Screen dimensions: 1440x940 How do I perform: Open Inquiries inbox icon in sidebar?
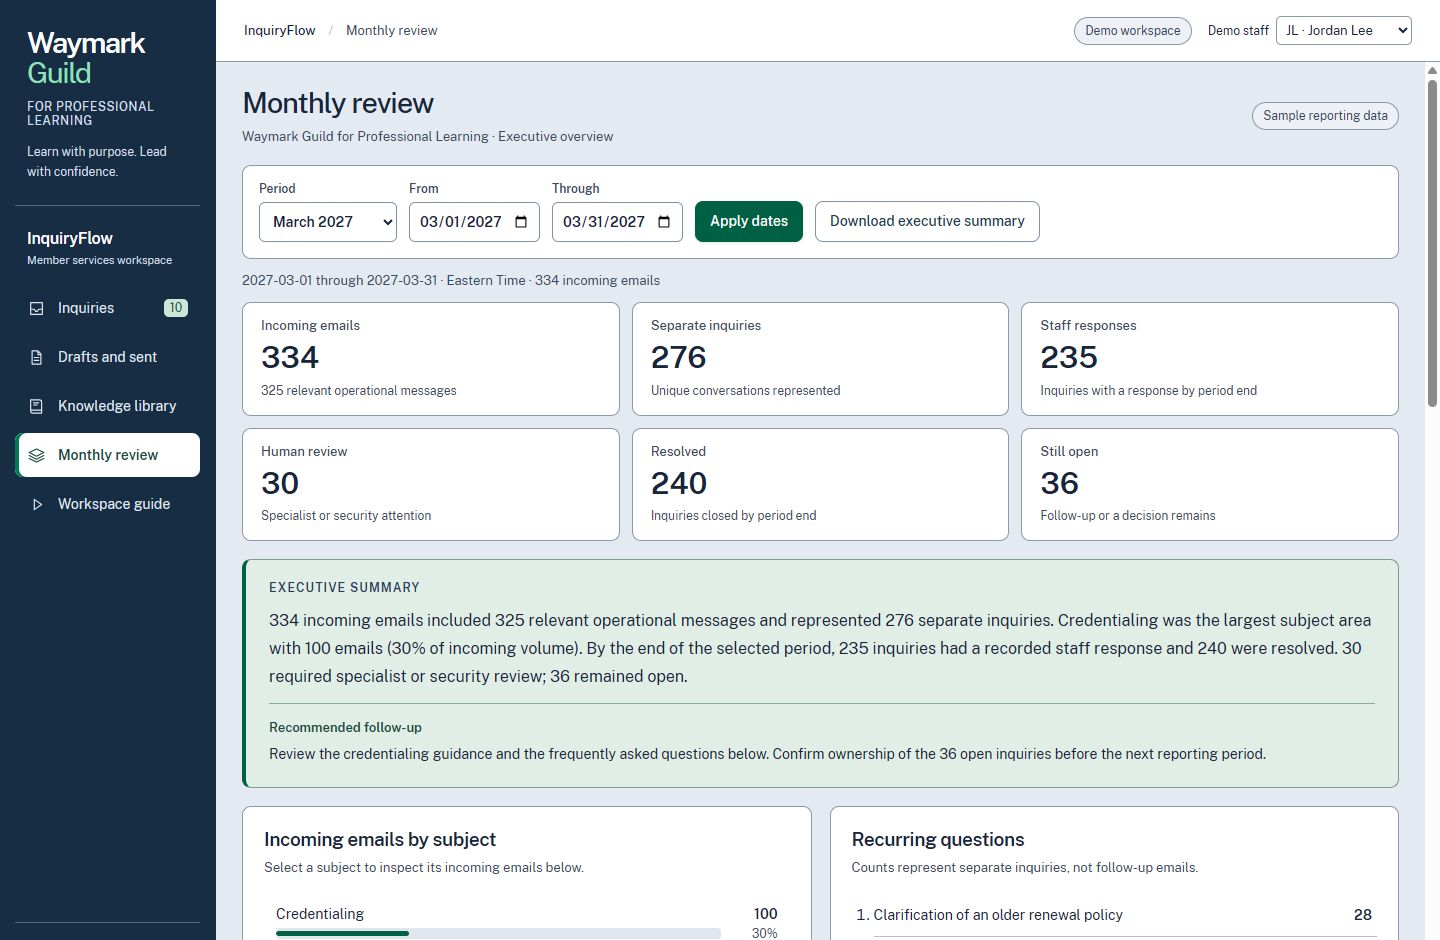coord(37,308)
